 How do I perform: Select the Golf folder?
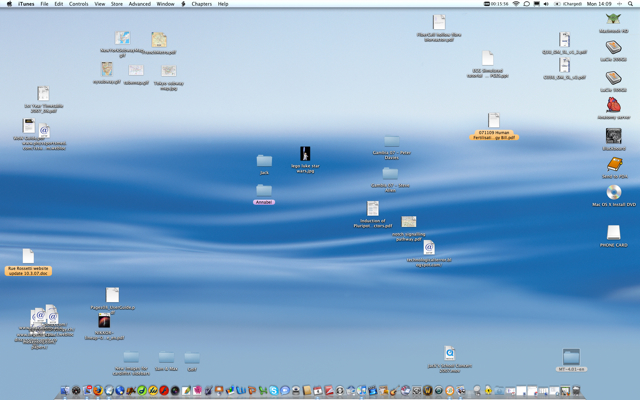[192, 358]
